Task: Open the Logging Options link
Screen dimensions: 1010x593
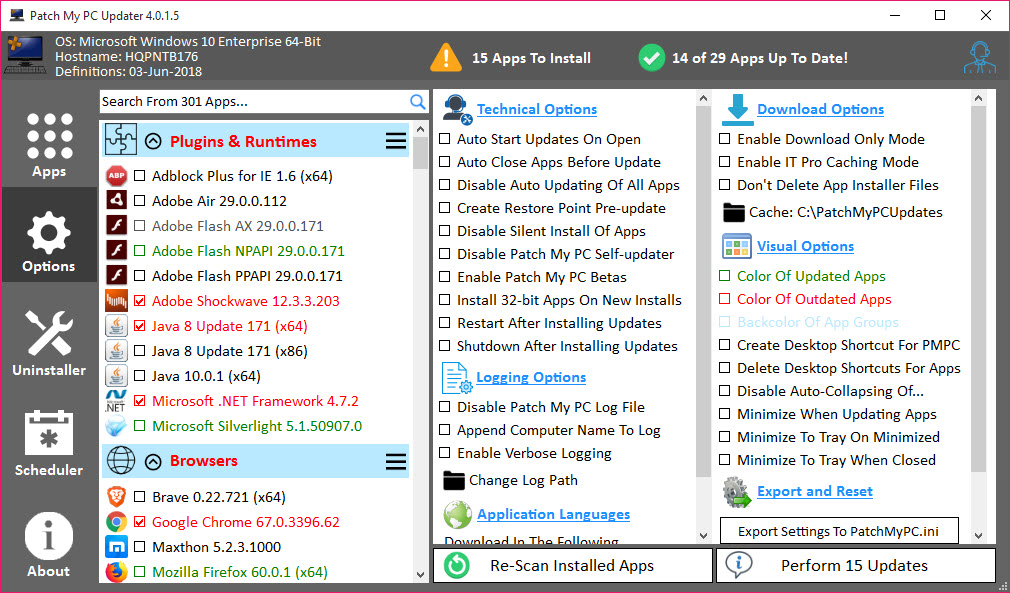Action: click(x=531, y=377)
